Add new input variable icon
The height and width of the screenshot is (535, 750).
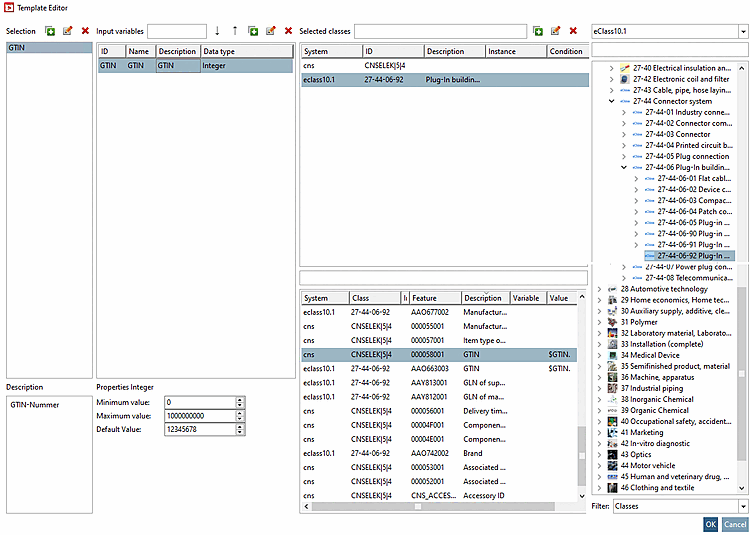point(253,32)
